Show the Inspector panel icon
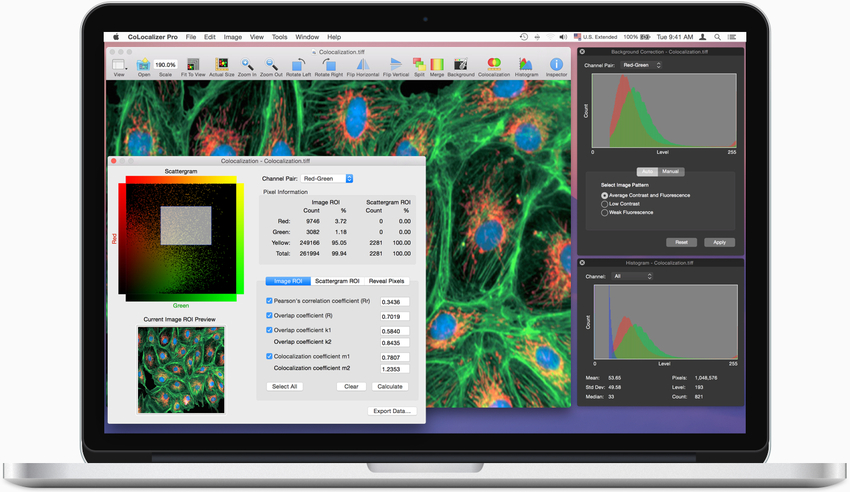This screenshot has height=492, width=850. pyautogui.click(x=556, y=65)
